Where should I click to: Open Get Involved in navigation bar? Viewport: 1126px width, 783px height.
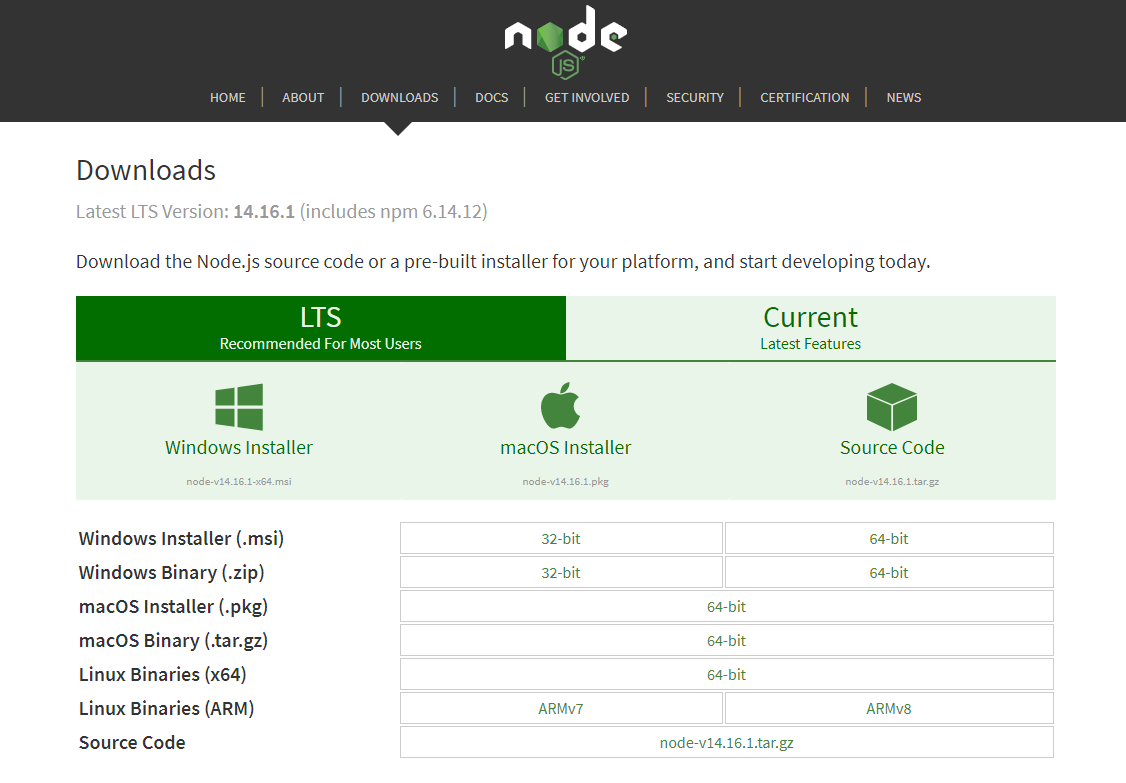point(587,98)
